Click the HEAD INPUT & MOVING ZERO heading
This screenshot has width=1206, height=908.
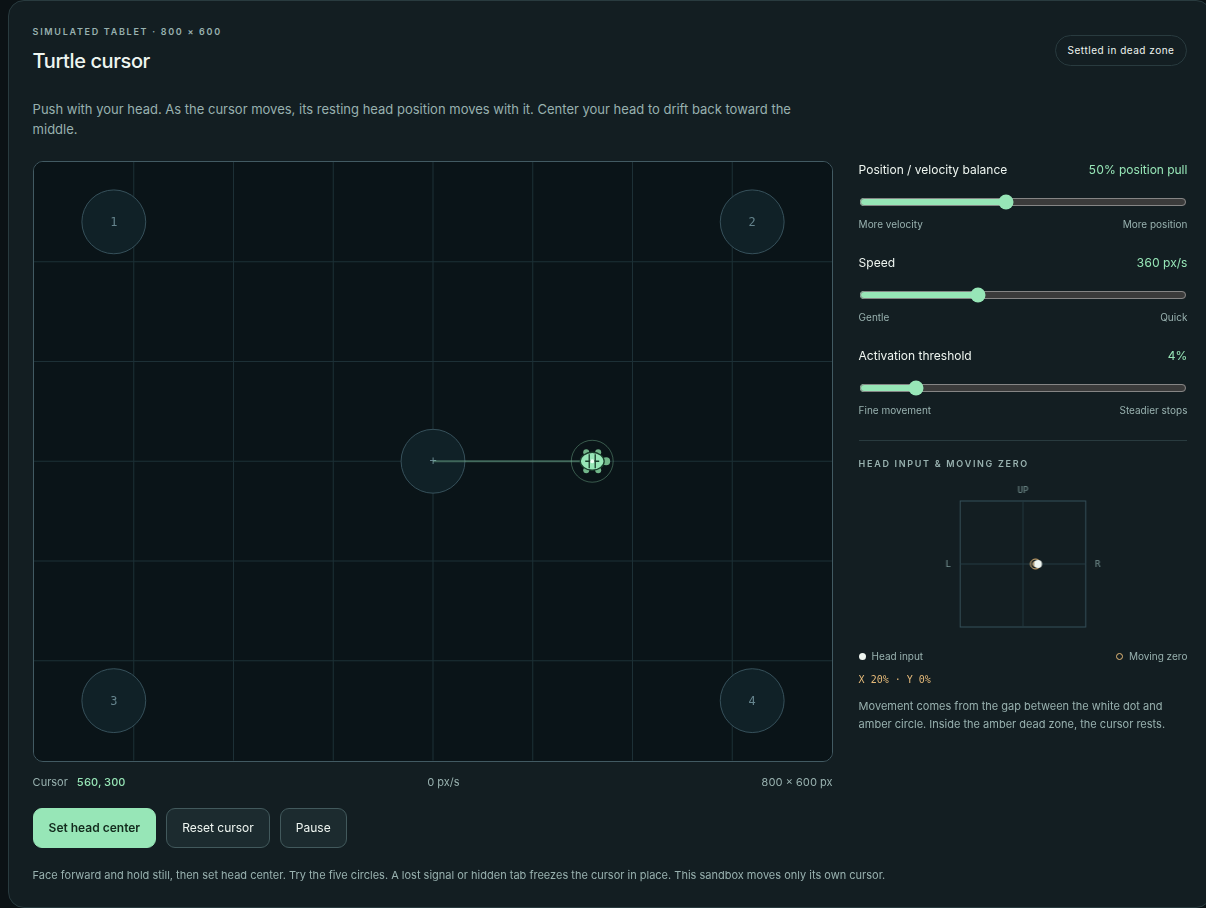click(943, 464)
